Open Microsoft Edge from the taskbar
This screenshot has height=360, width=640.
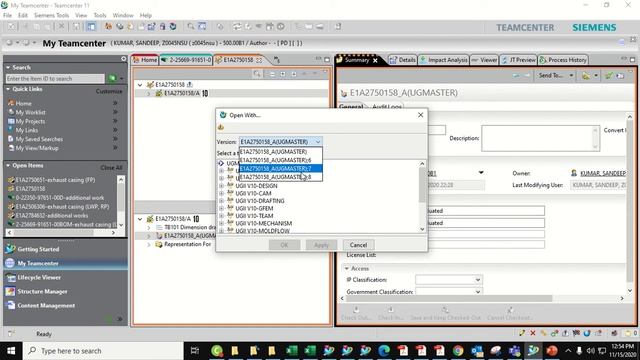tap(384, 351)
